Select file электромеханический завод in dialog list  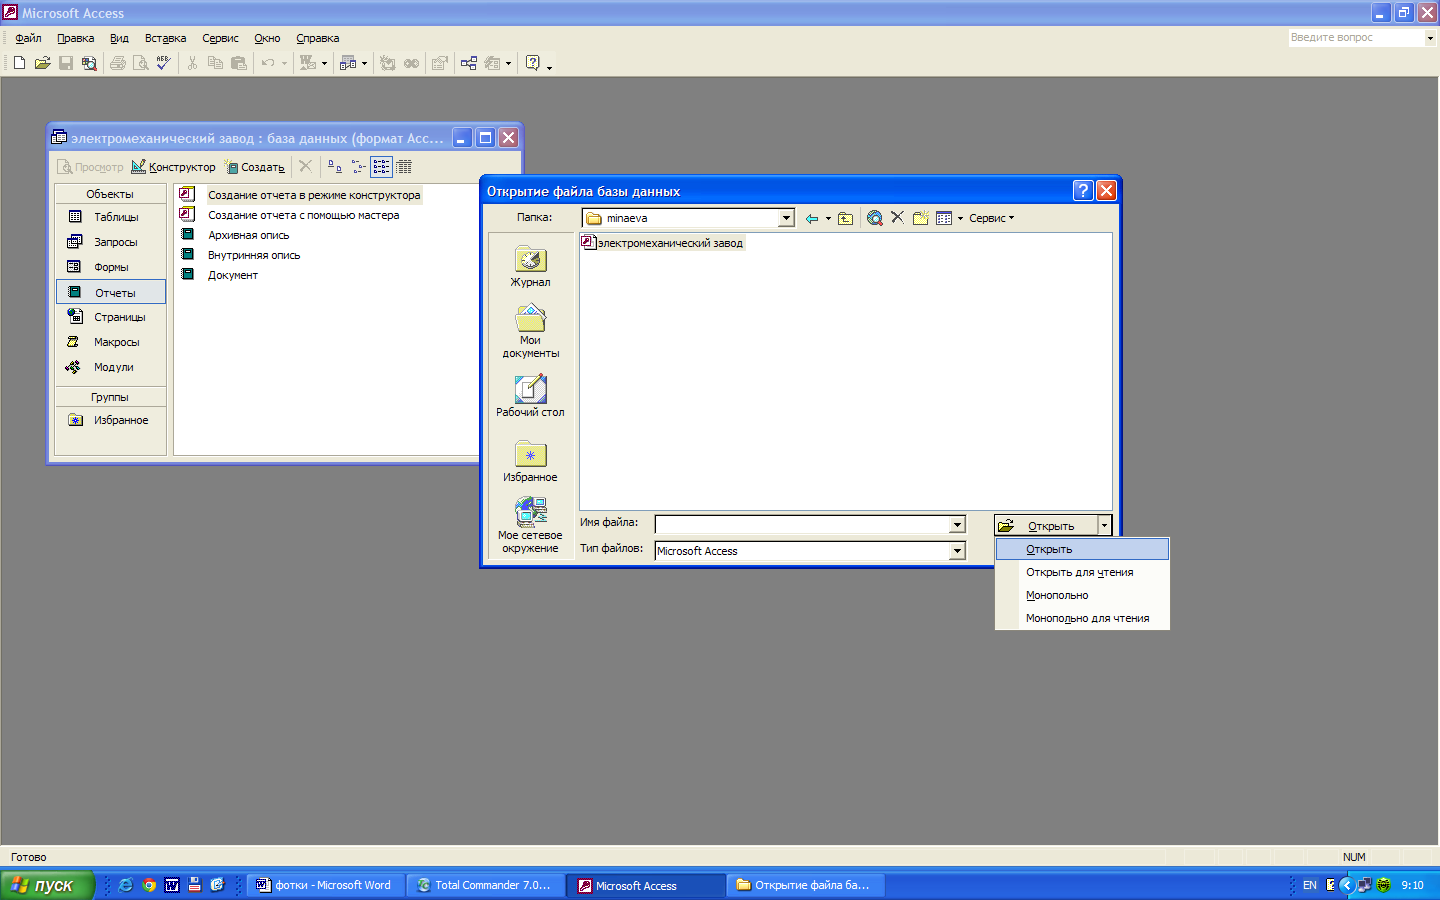pyautogui.click(x=662, y=243)
